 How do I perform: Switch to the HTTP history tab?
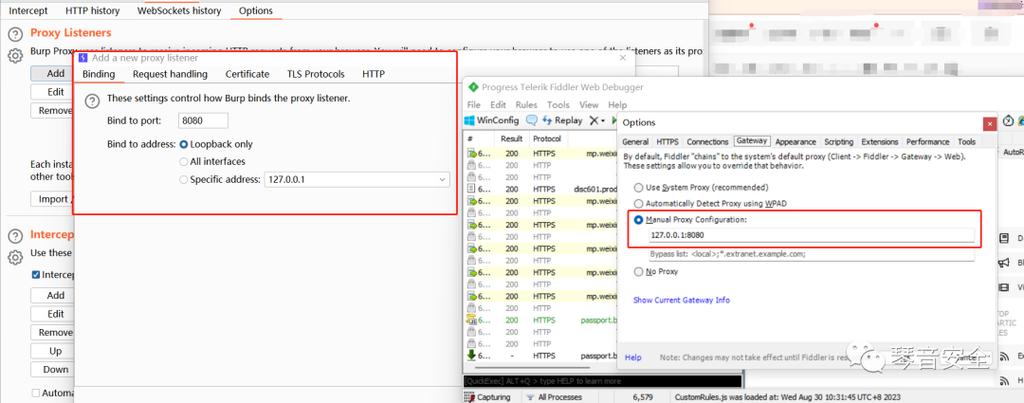click(x=92, y=10)
